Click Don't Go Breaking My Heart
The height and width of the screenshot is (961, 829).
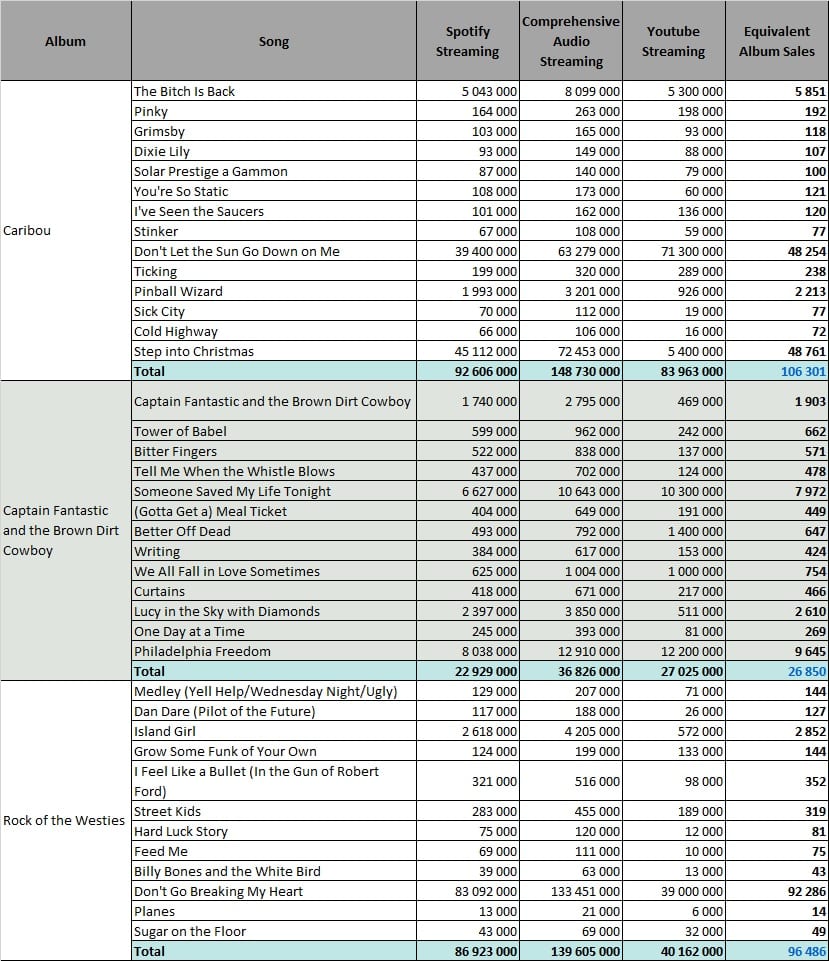pyautogui.click(x=274, y=892)
